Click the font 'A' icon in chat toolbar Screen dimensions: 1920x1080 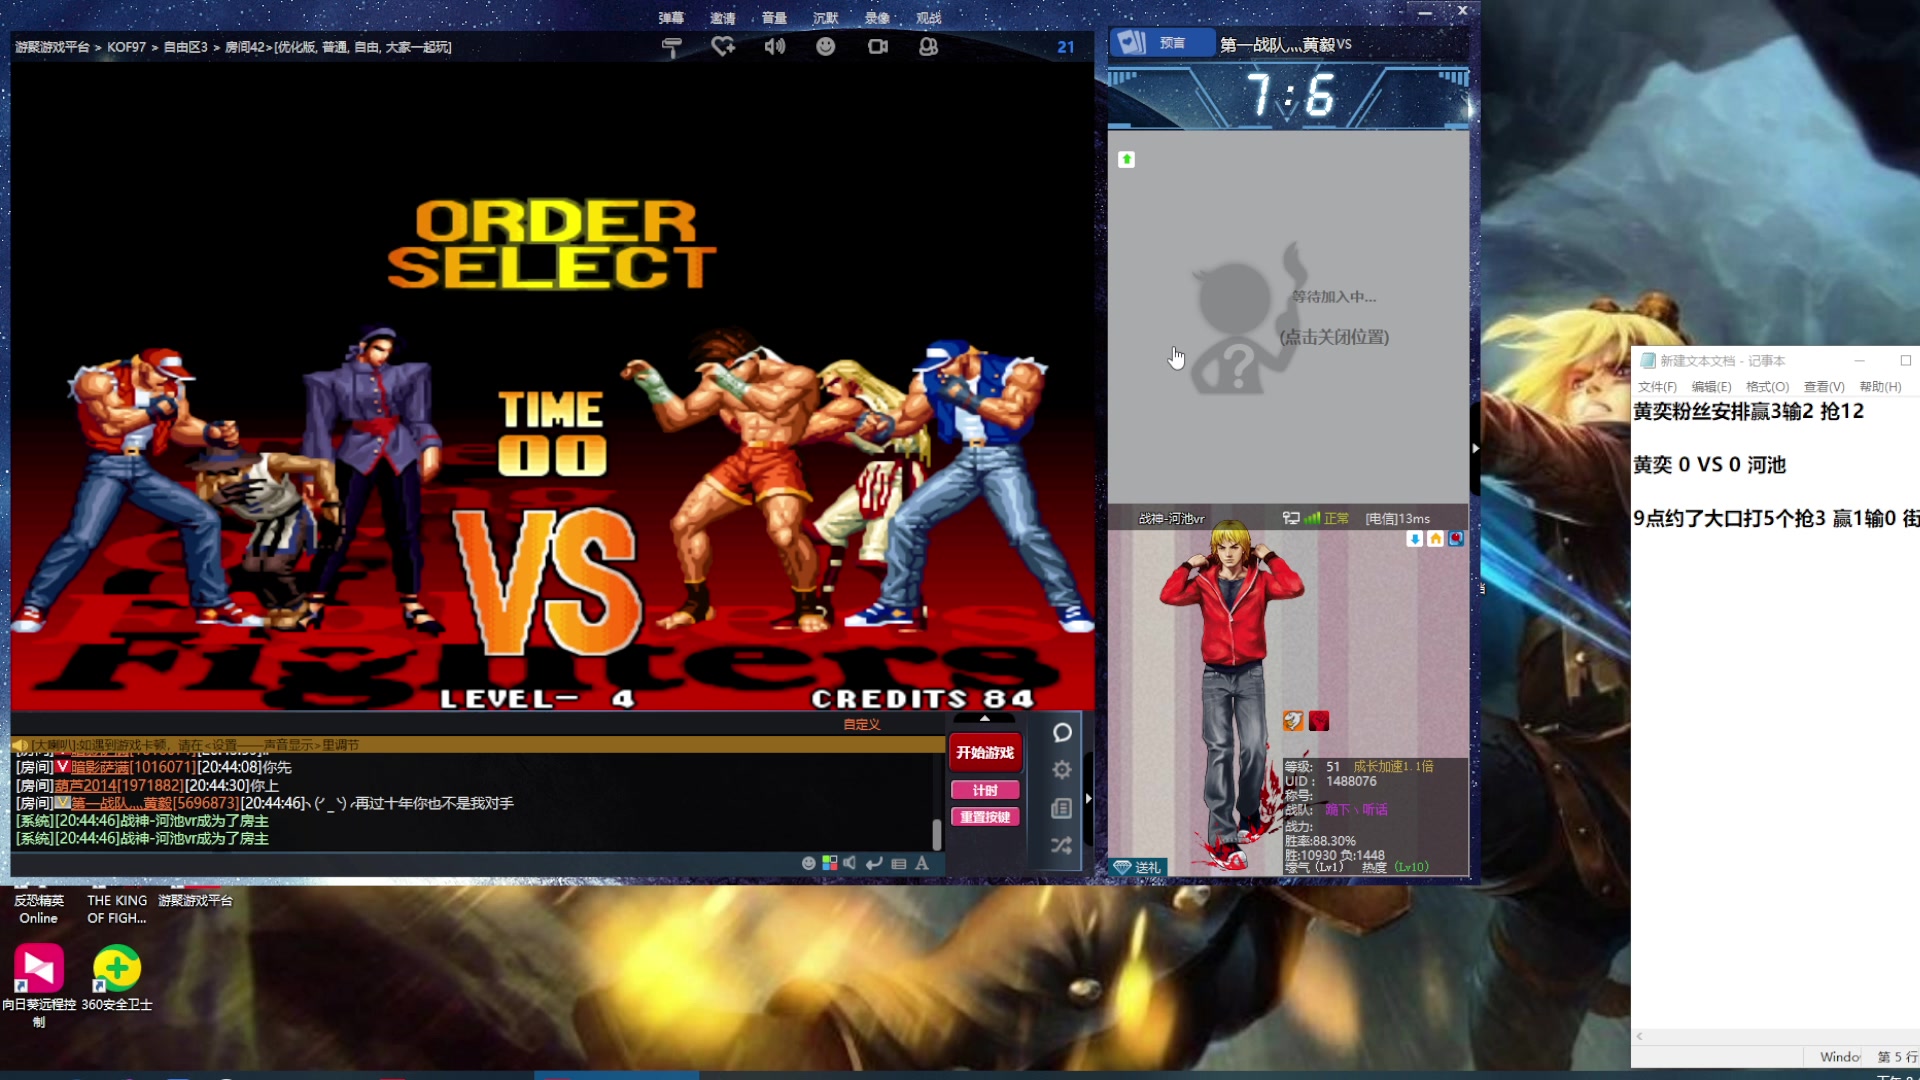pos(922,863)
